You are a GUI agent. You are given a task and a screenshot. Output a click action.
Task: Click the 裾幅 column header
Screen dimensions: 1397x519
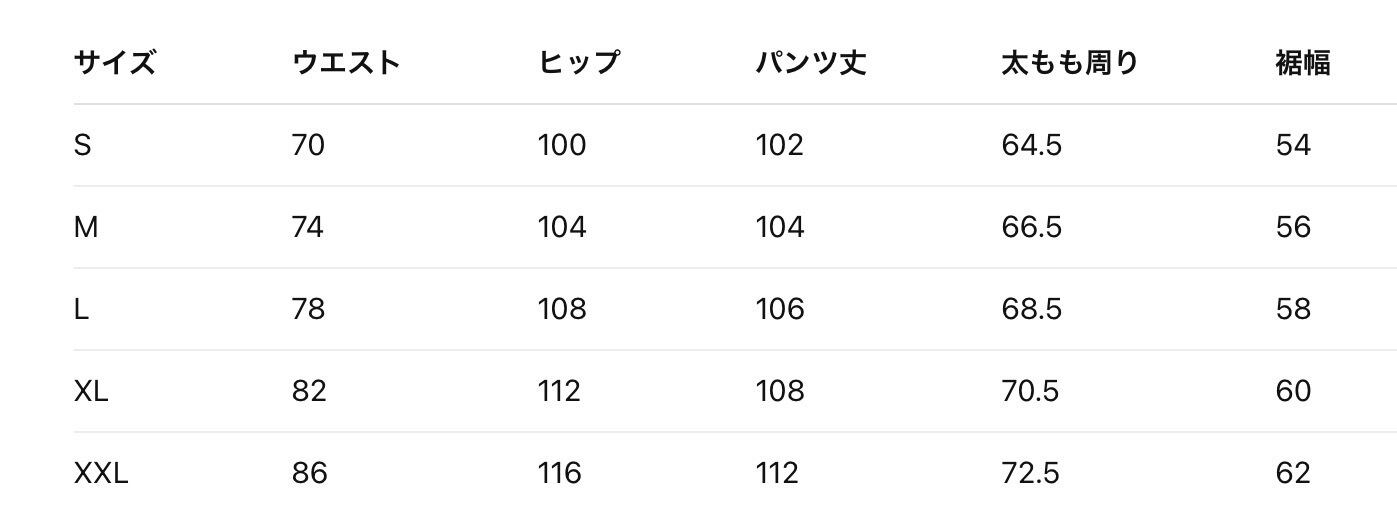pos(1302,63)
